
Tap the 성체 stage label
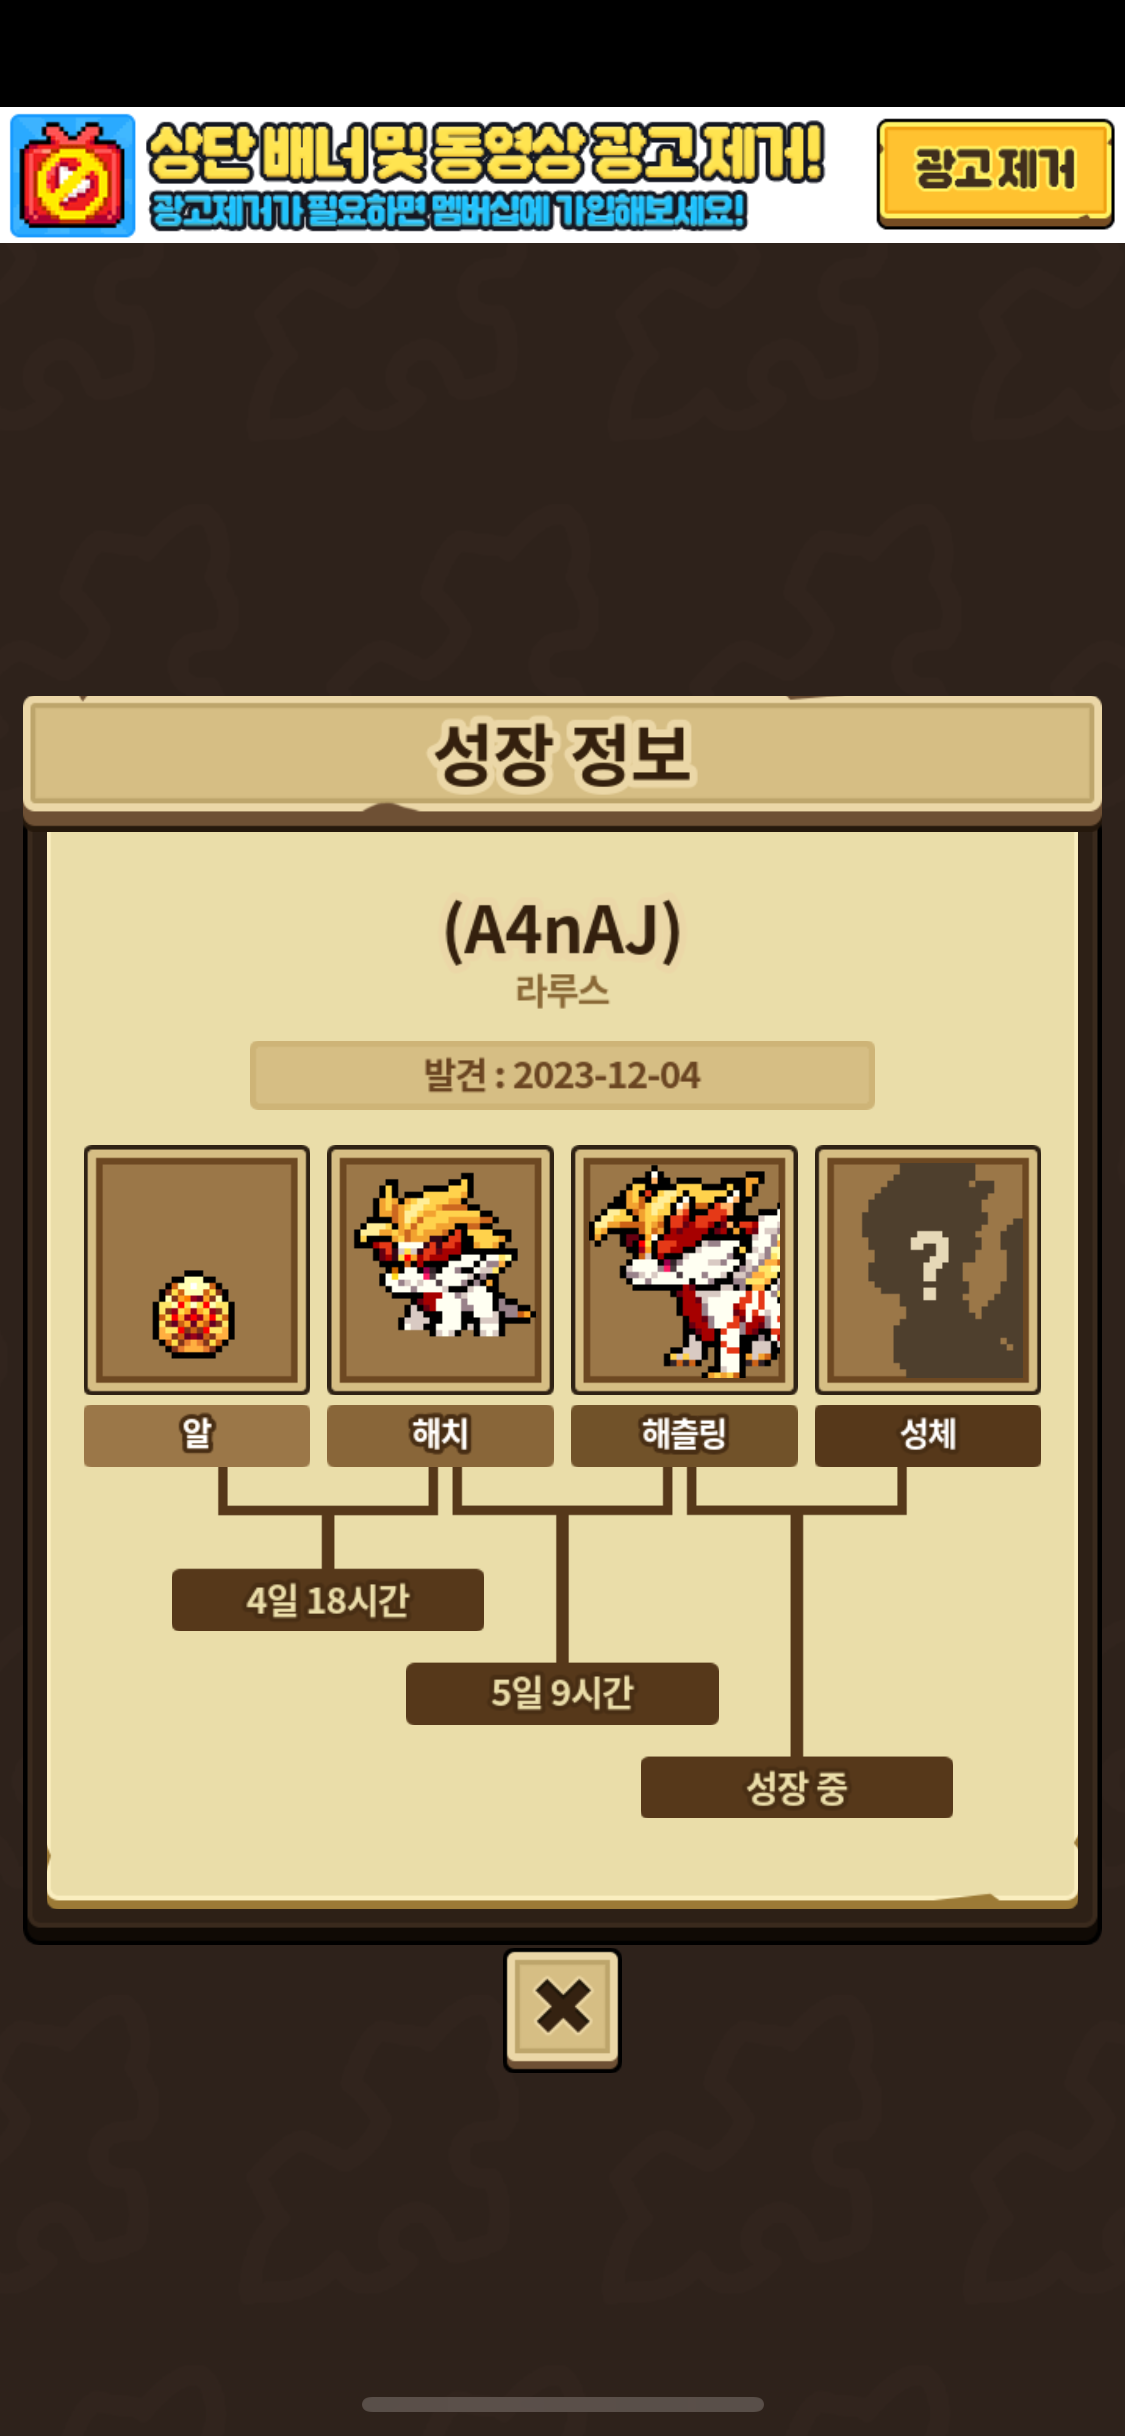928,1435
